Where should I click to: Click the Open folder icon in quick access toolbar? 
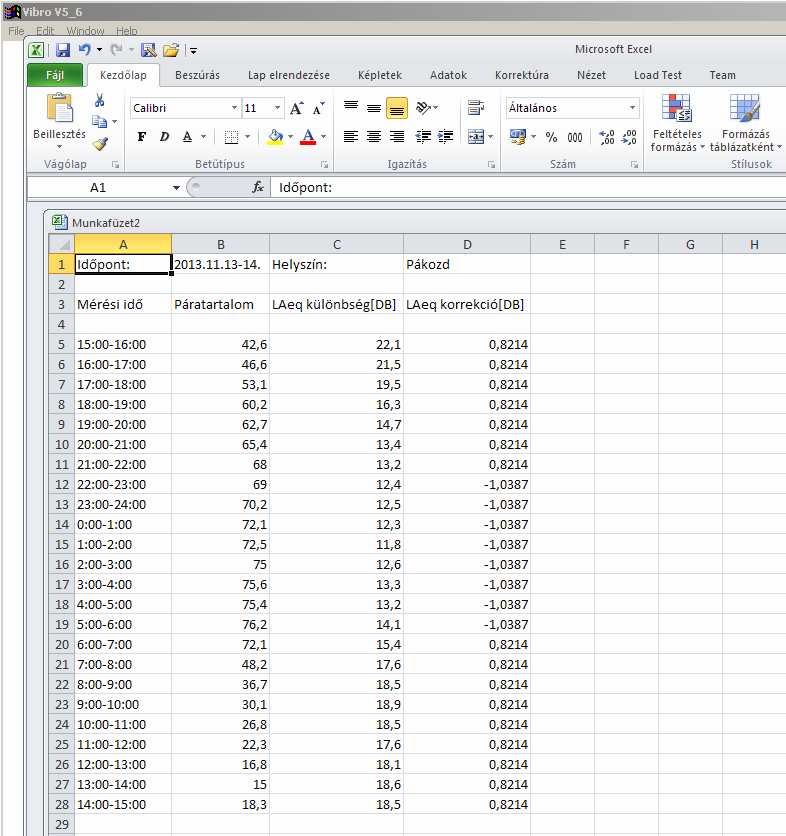tap(171, 50)
